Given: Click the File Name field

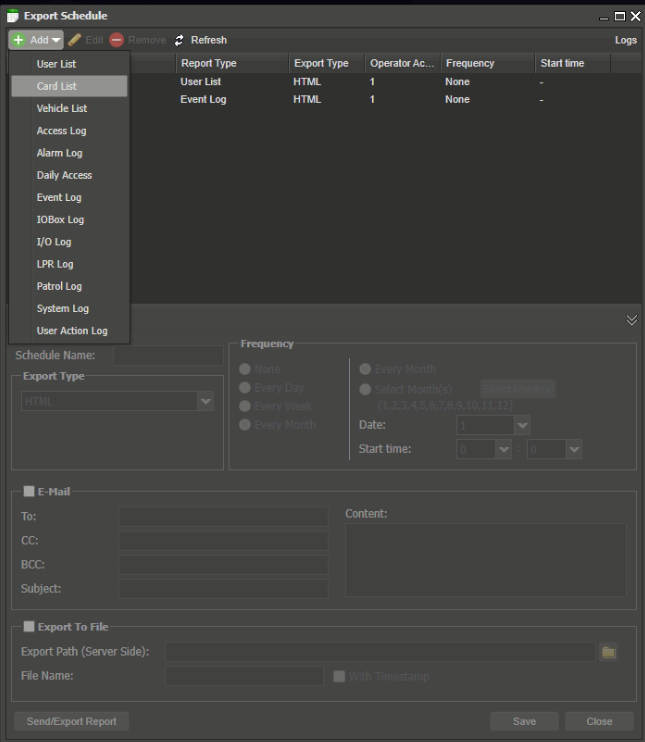Looking at the screenshot, I should click(x=244, y=676).
